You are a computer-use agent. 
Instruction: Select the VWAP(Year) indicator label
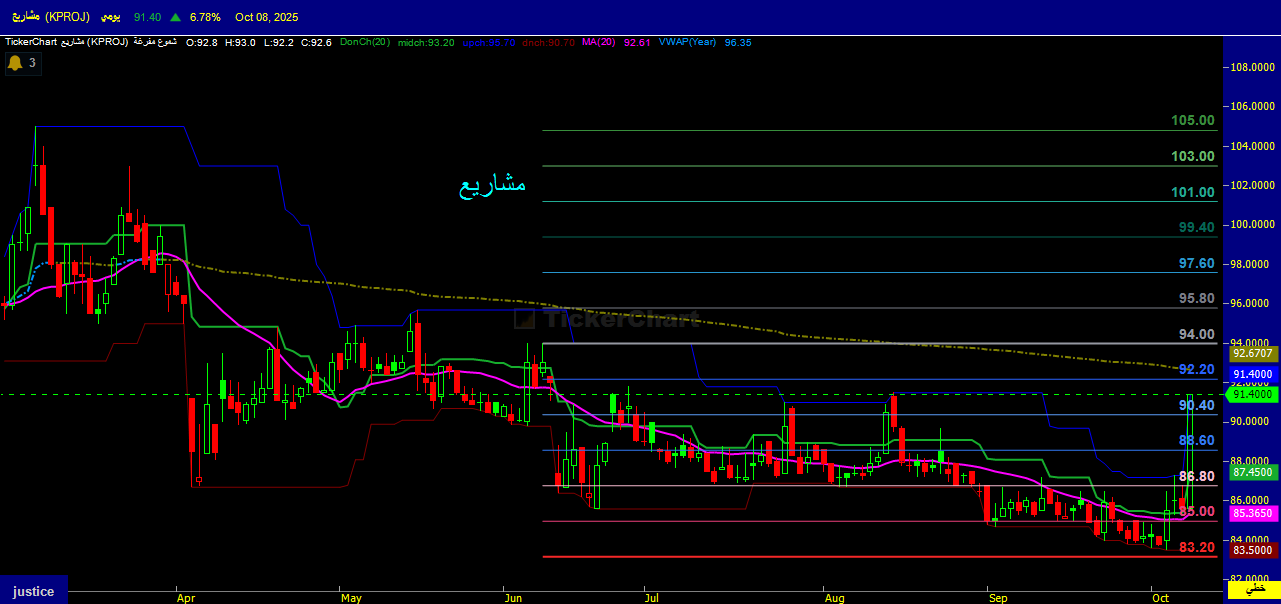(688, 42)
